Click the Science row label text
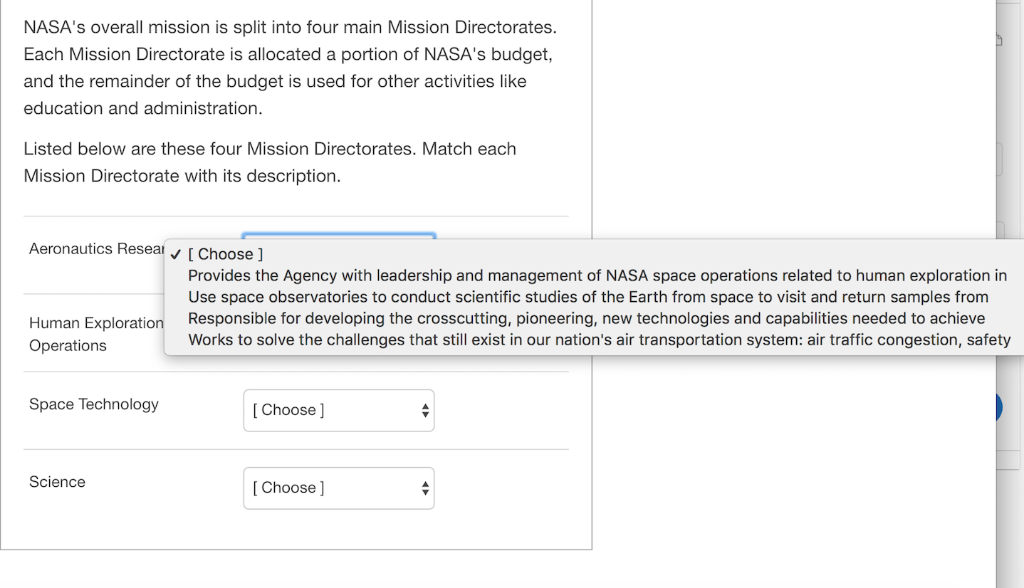This screenshot has width=1024, height=588. [57, 482]
